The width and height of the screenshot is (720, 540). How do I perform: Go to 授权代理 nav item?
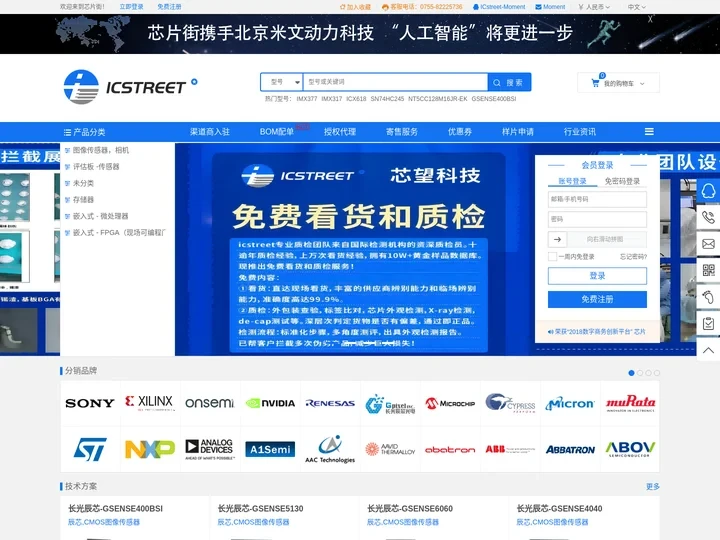coord(340,132)
